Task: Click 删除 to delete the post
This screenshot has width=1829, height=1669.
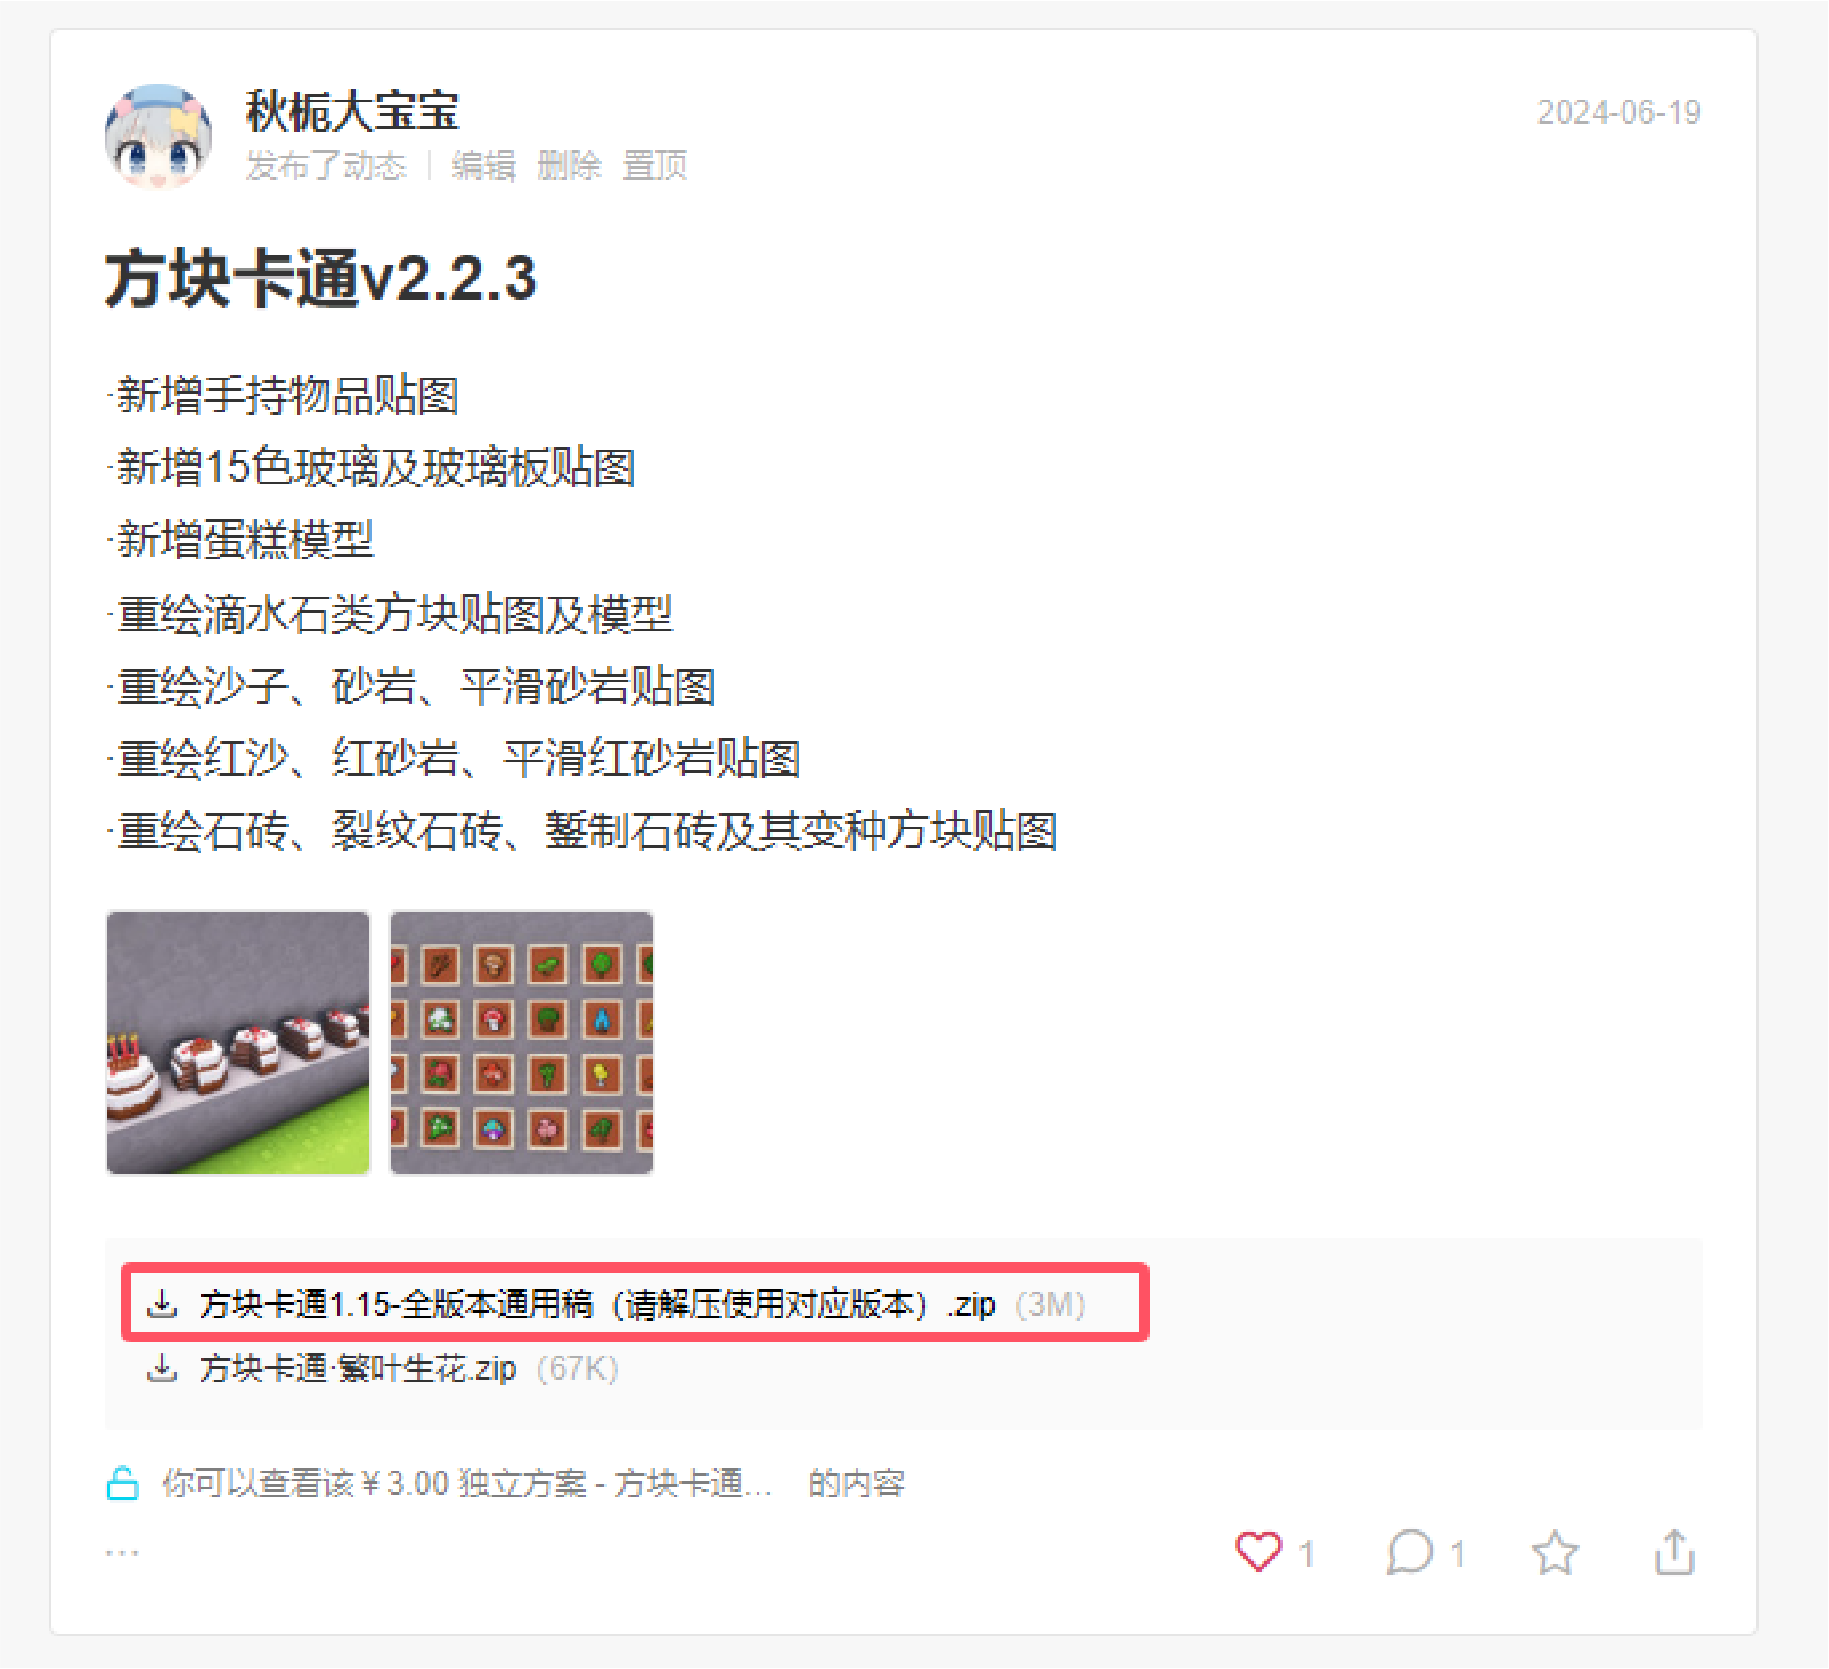Action: click(569, 165)
